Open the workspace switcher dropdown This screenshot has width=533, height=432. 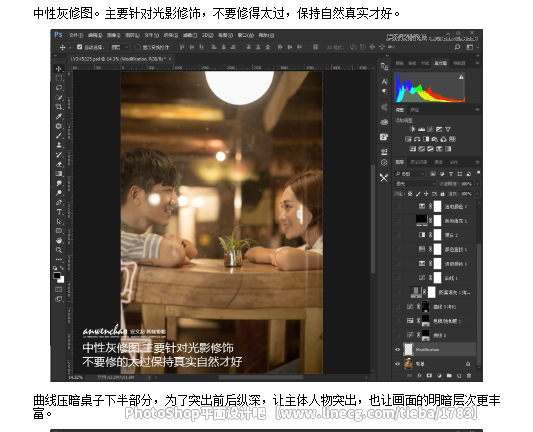click(x=471, y=47)
